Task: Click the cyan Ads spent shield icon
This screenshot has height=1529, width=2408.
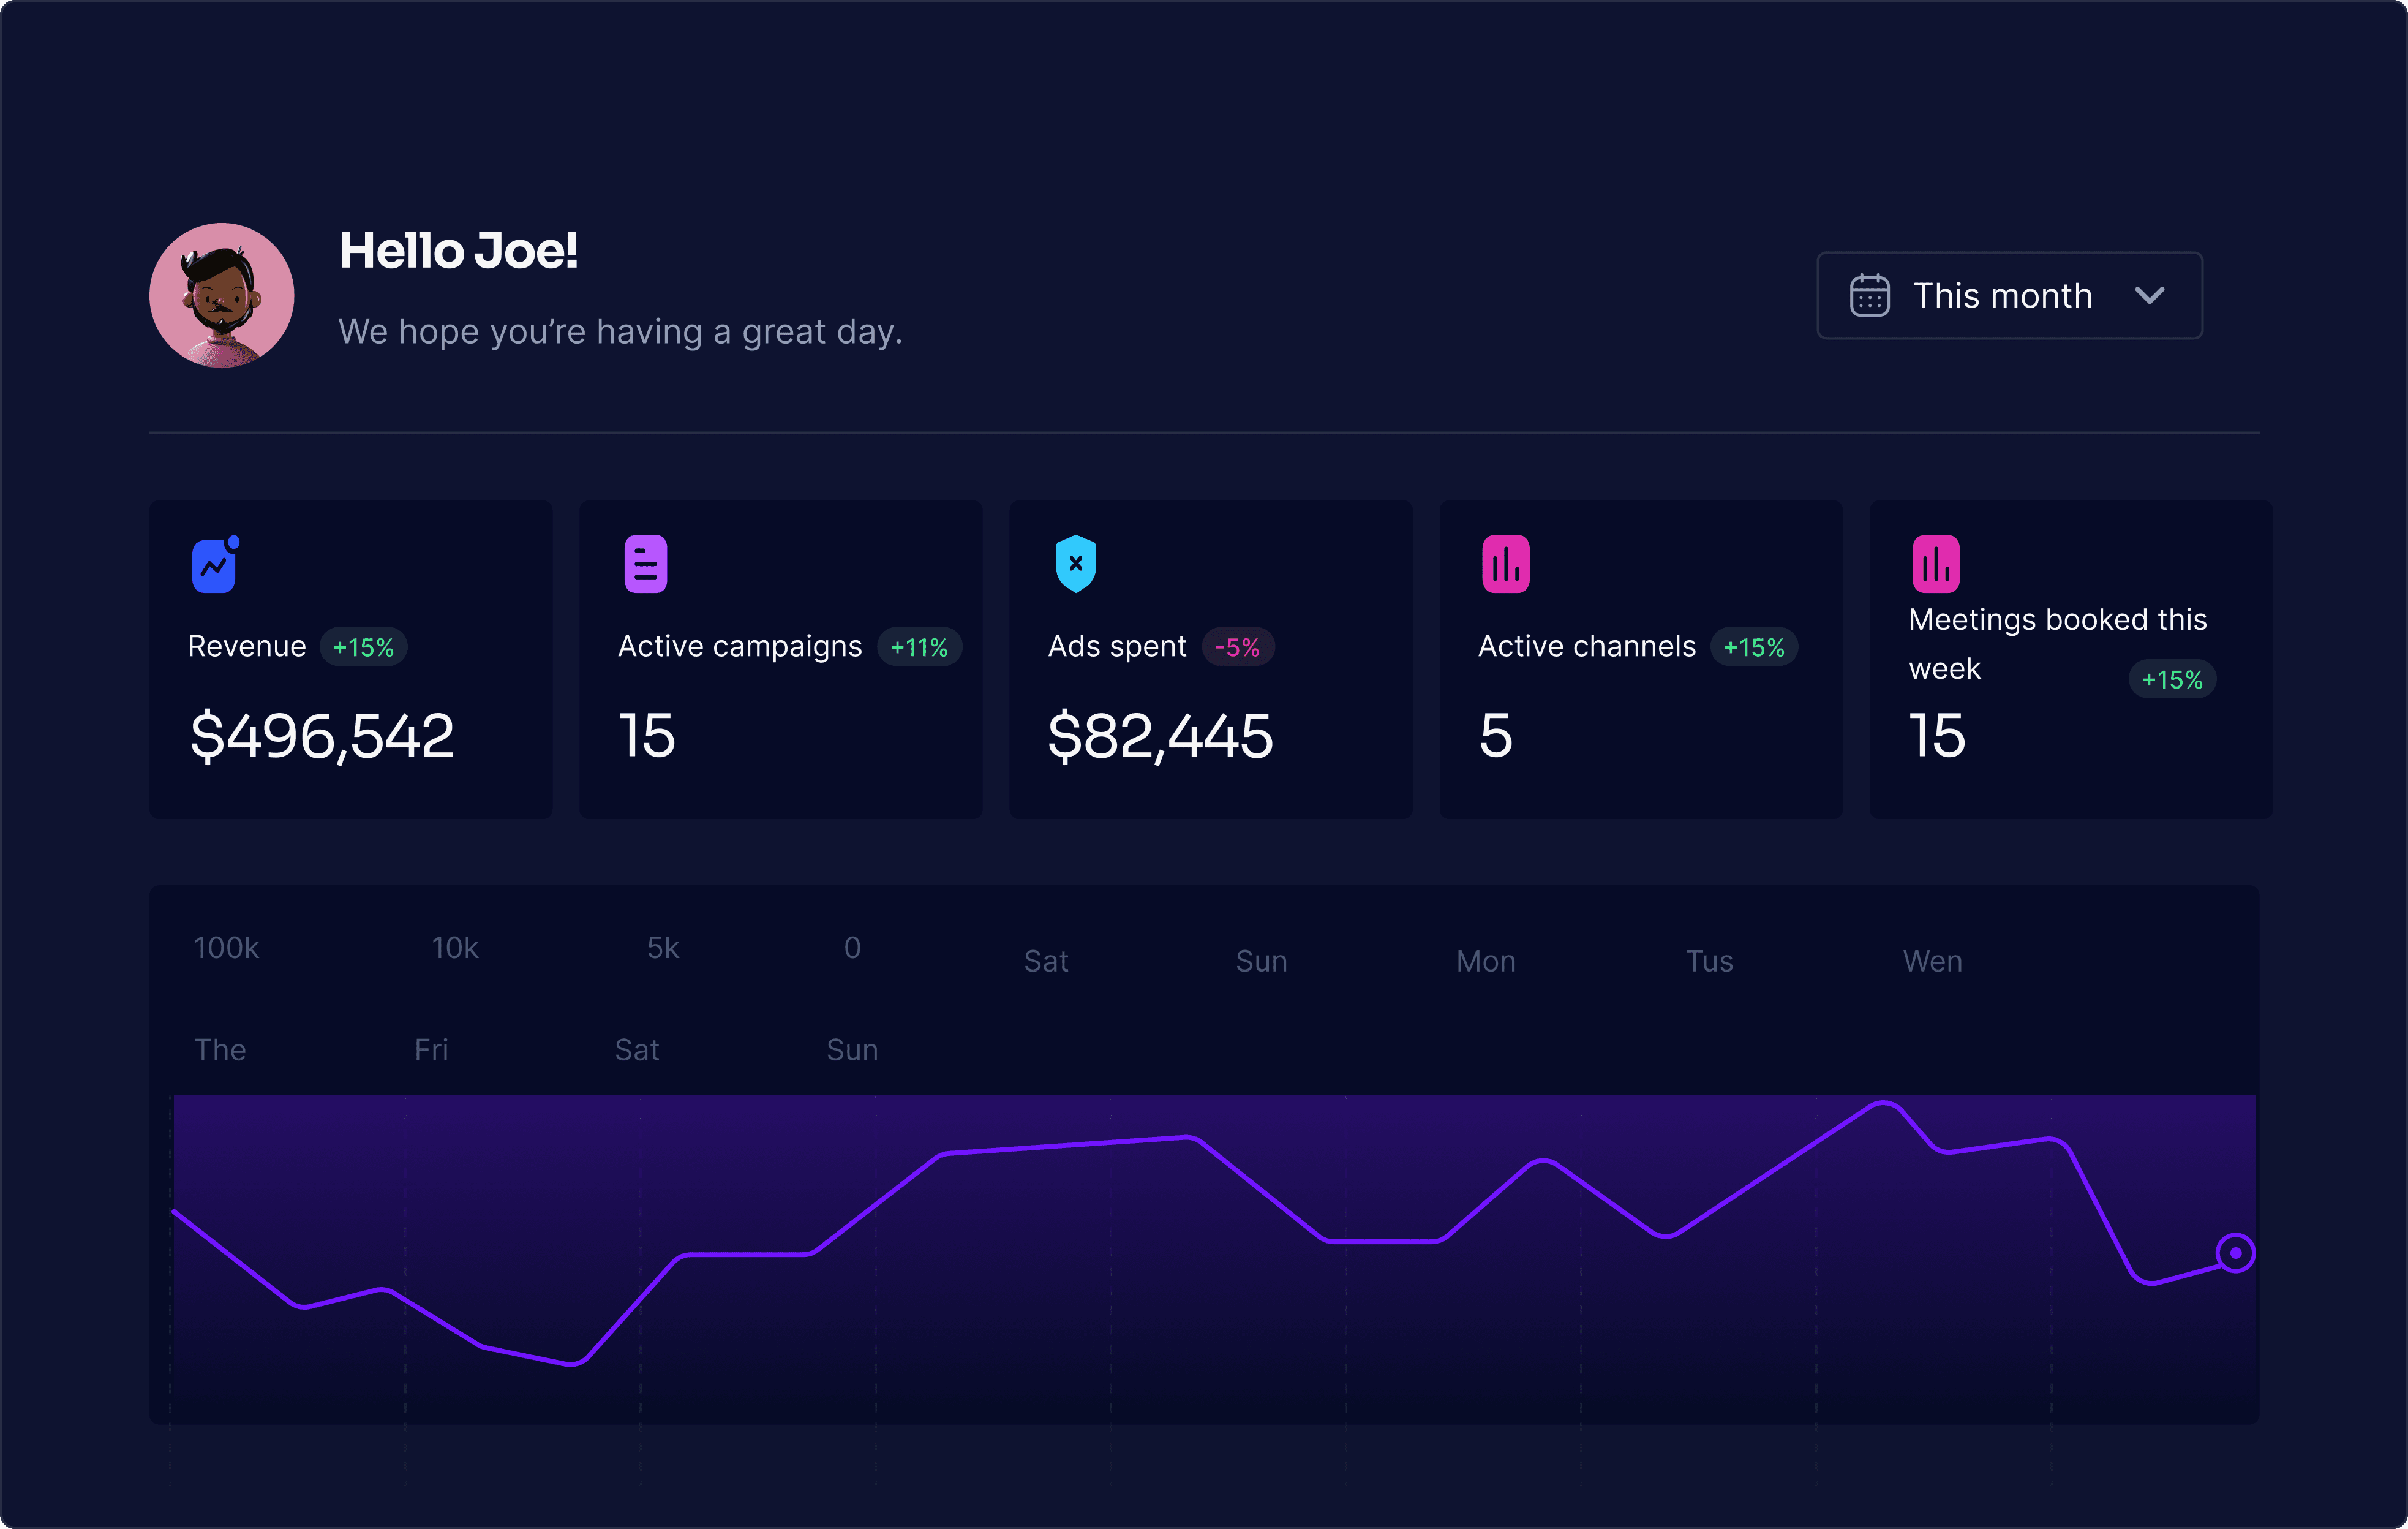Action: 1075,564
